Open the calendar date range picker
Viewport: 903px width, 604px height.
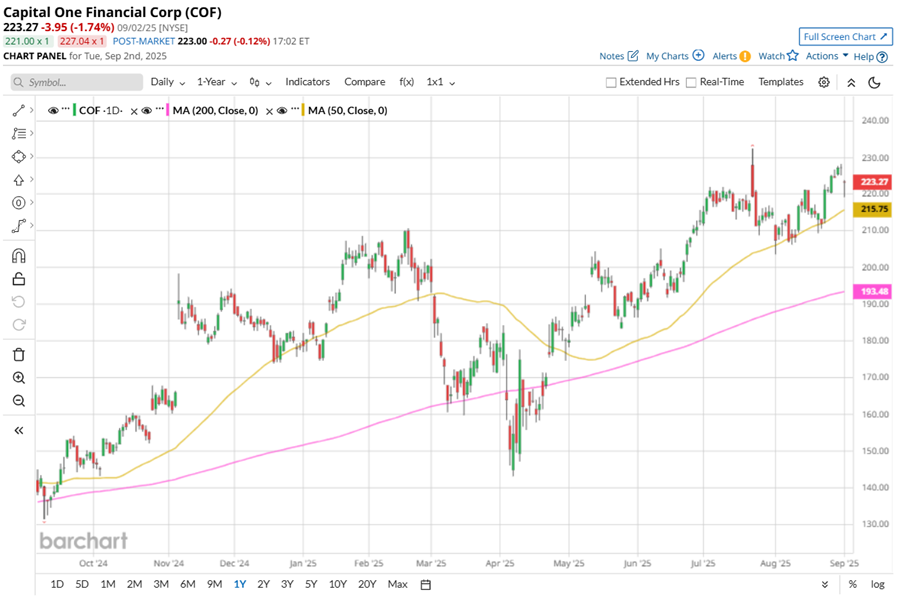point(426,585)
